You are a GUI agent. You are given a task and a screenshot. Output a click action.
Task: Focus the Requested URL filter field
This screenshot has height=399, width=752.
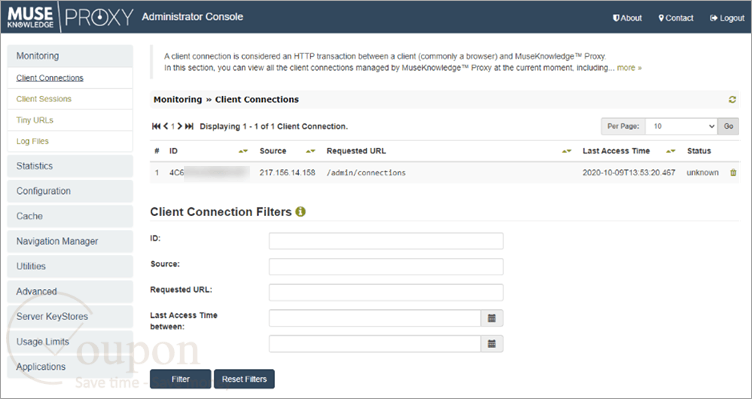386,293
